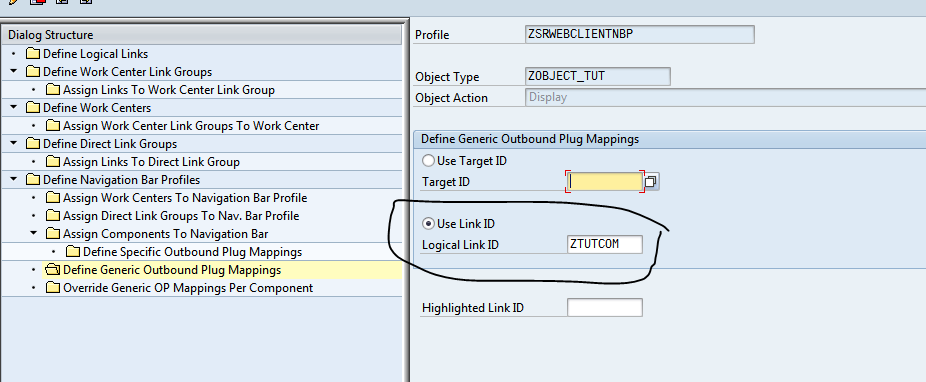This screenshot has width=926, height=382.
Task: Select the Use Target ID radio button
Action: coord(428,161)
